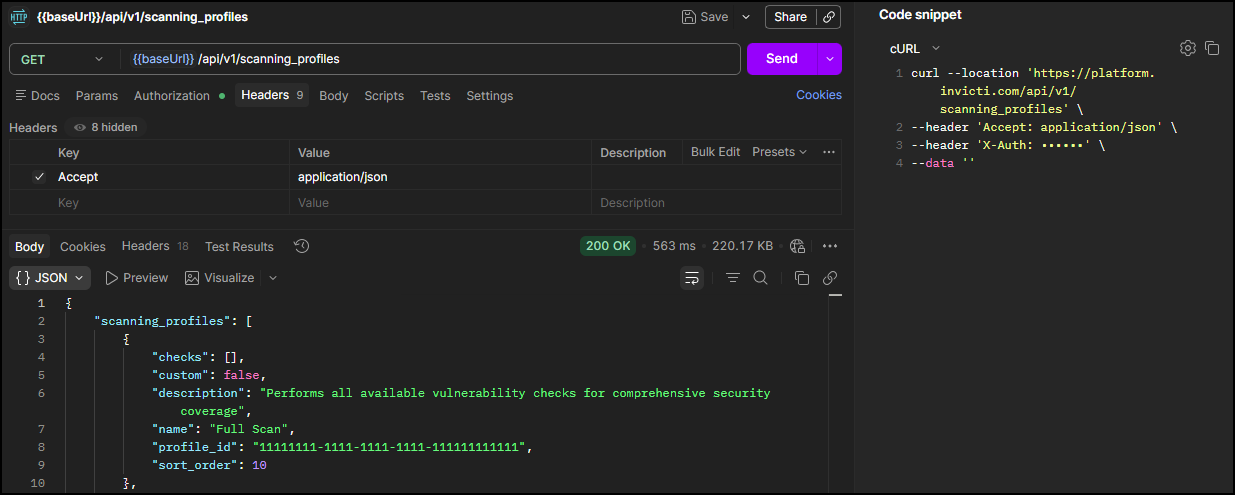The width and height of the screenshot is (1235, 495).
Task: Open the Save options dropdown arrow
Action: (x=746, y=17)
